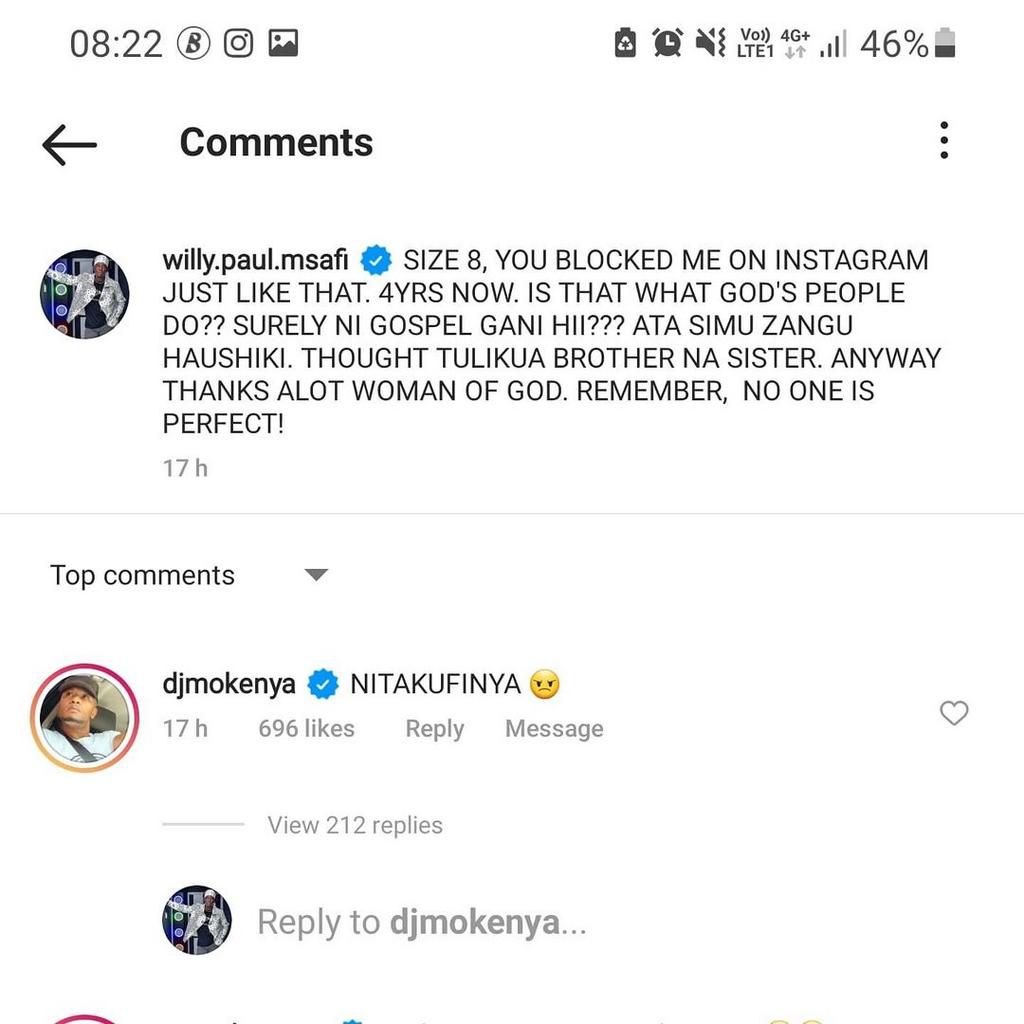The height and width of the screenshot is (1024, 1024).
Task: Expand View 212 replies
Action: 354,825
